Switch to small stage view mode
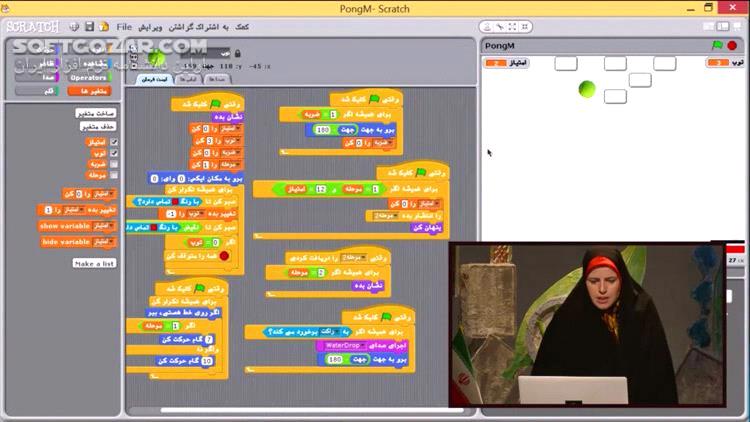Screen dimensions: 750x422 click(708, 26)
